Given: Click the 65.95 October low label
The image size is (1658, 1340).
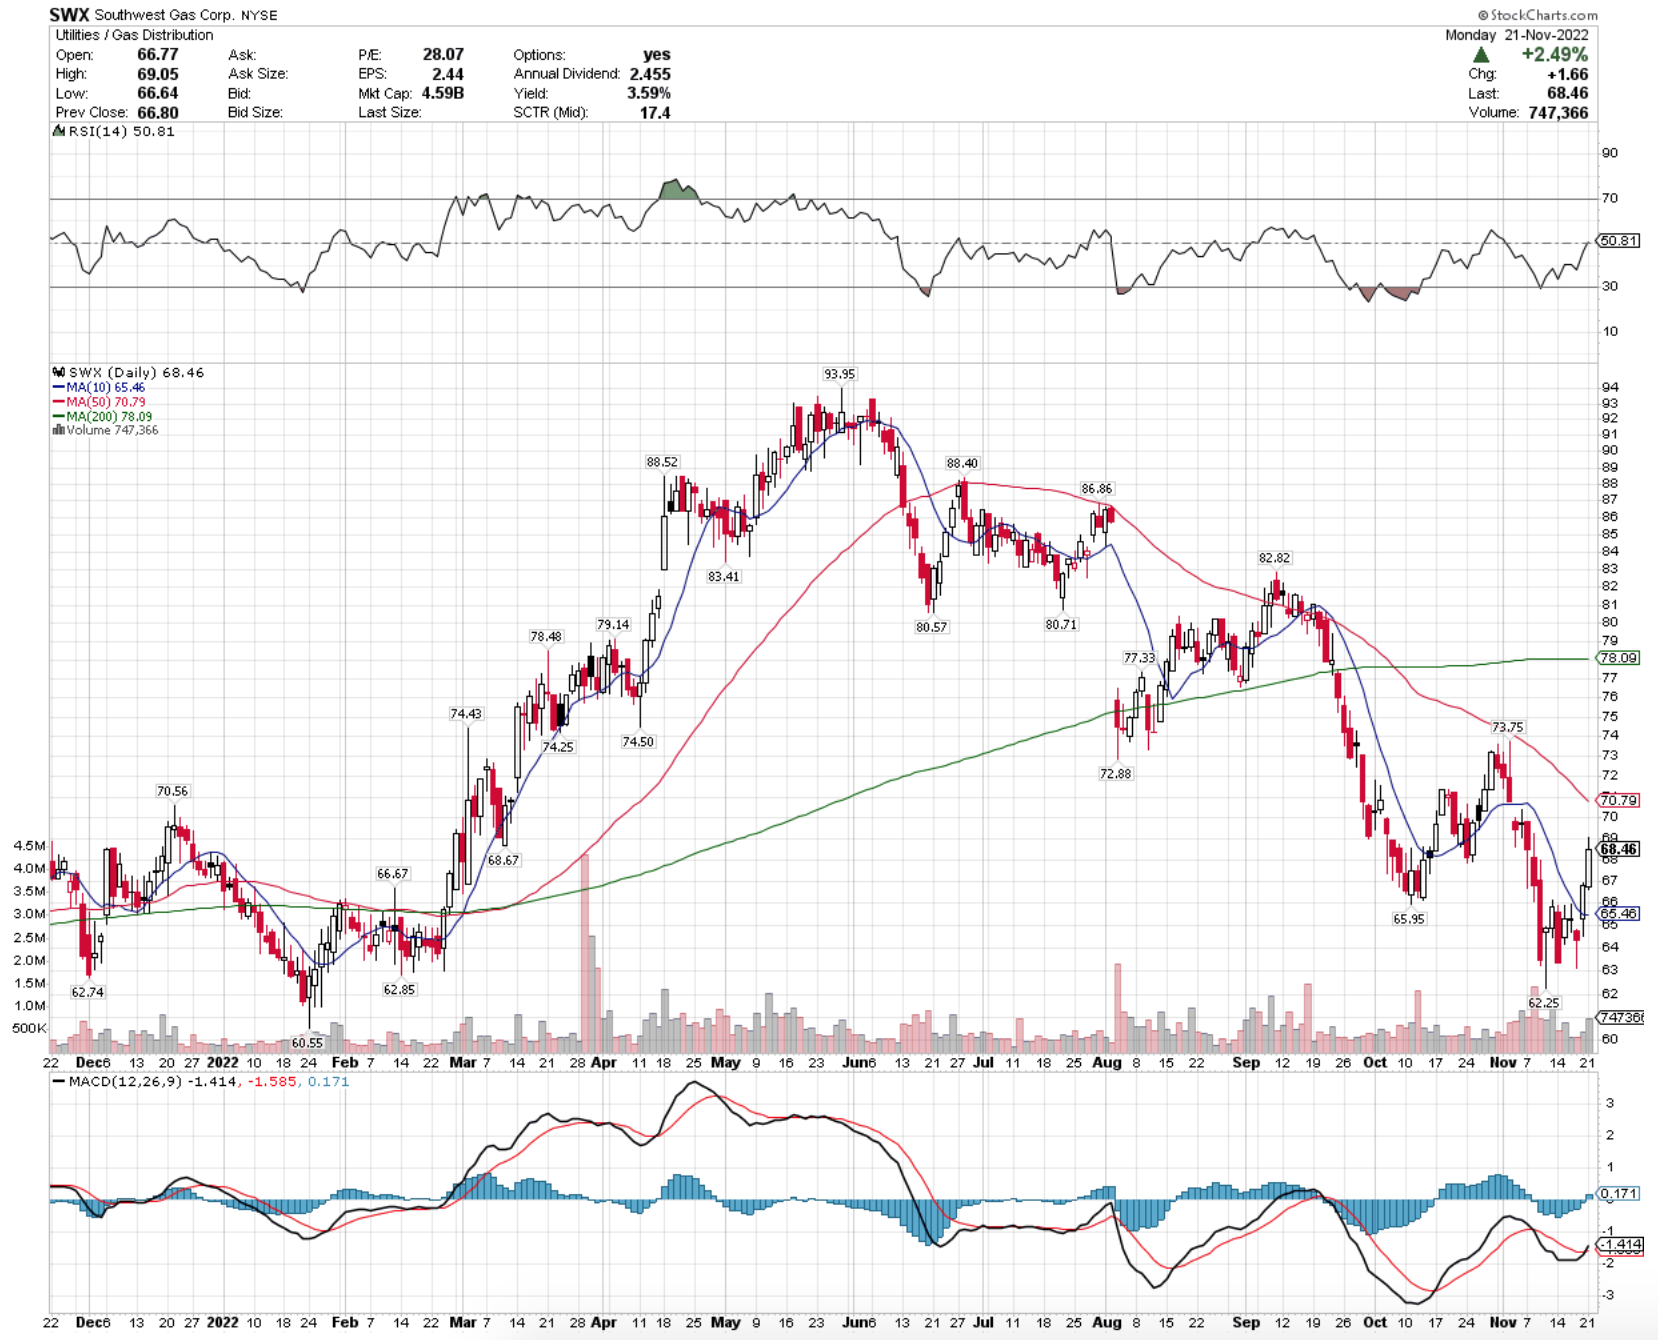Looking at the screenshot, I should (x=1408, y=919).
